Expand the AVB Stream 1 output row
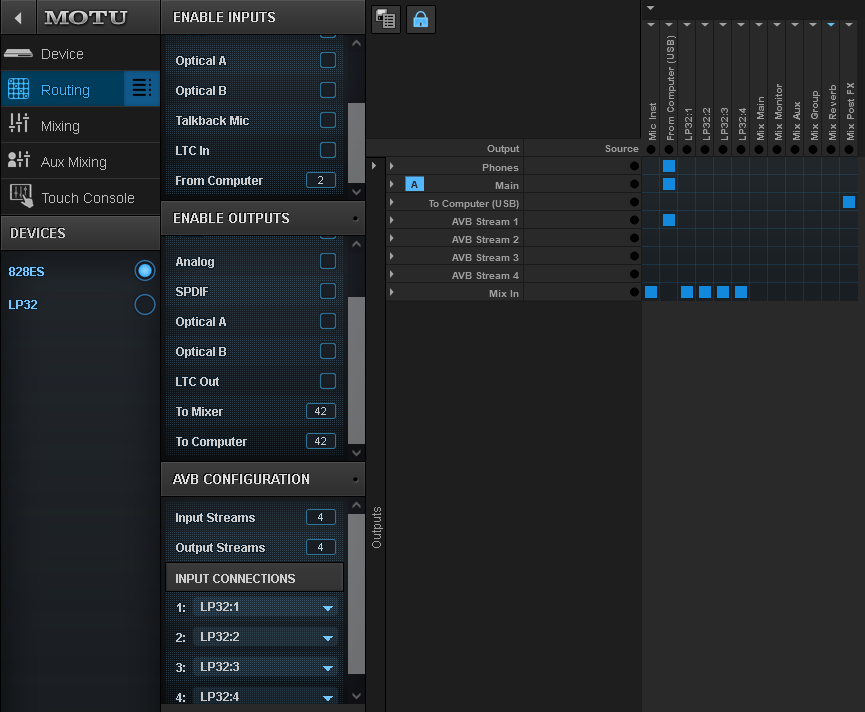The height and width of the screenshot is (712, 865). [392, 220]
